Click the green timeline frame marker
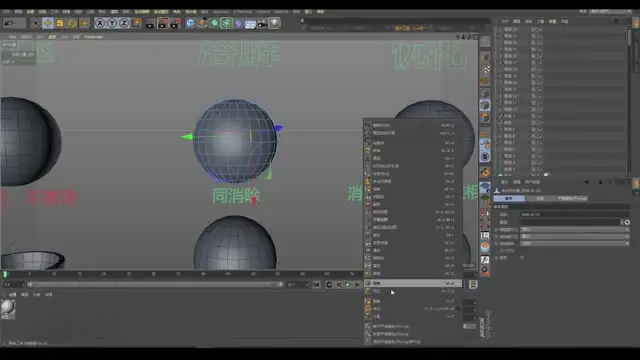 5,274
